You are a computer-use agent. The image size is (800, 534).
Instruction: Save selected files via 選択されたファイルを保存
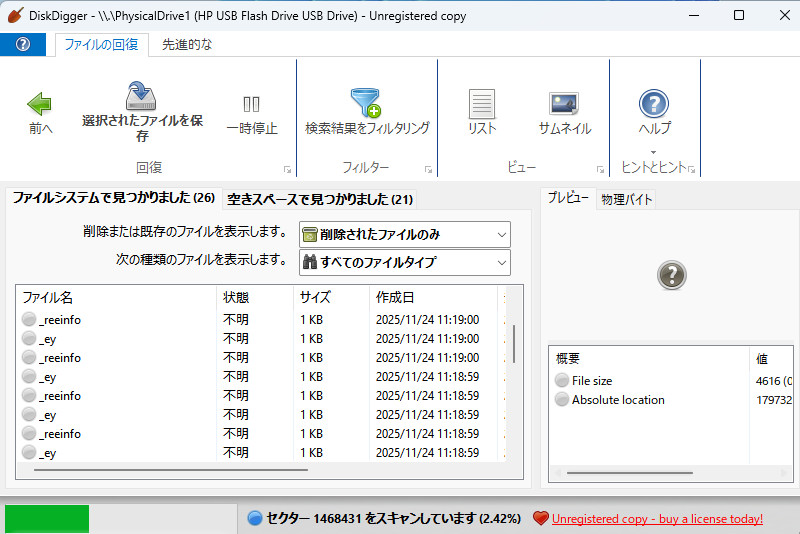point(142,112)
